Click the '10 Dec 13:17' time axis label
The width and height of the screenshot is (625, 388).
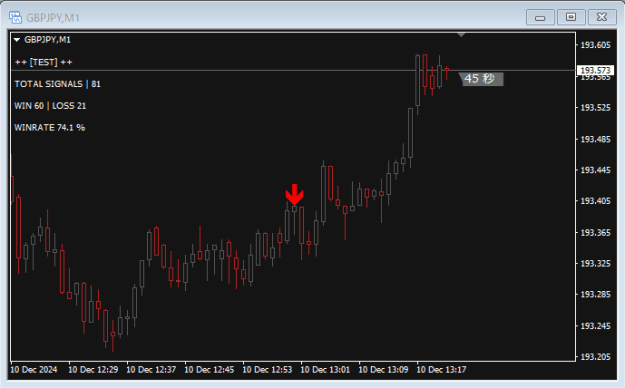(441, 370)
